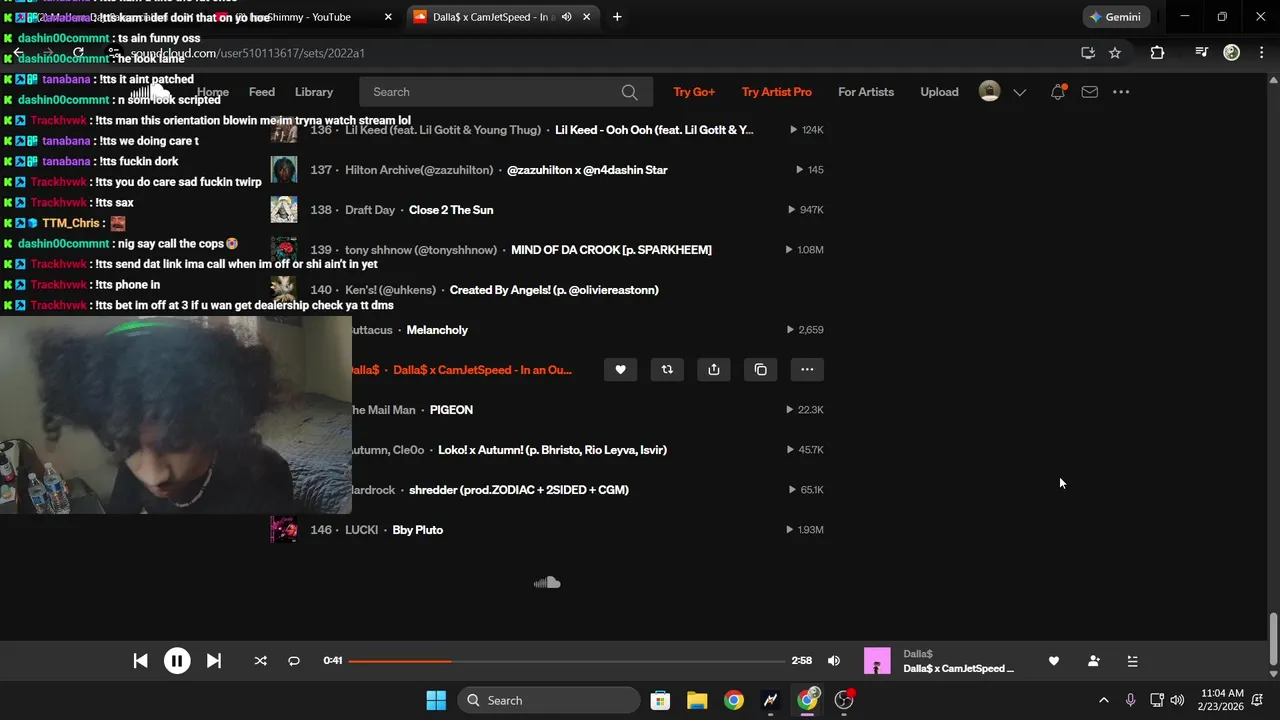Screen dimensions: 1280x720
Task: Close the Dalla$ x CamJetSpeed browser tab
Action: point(587,17)
